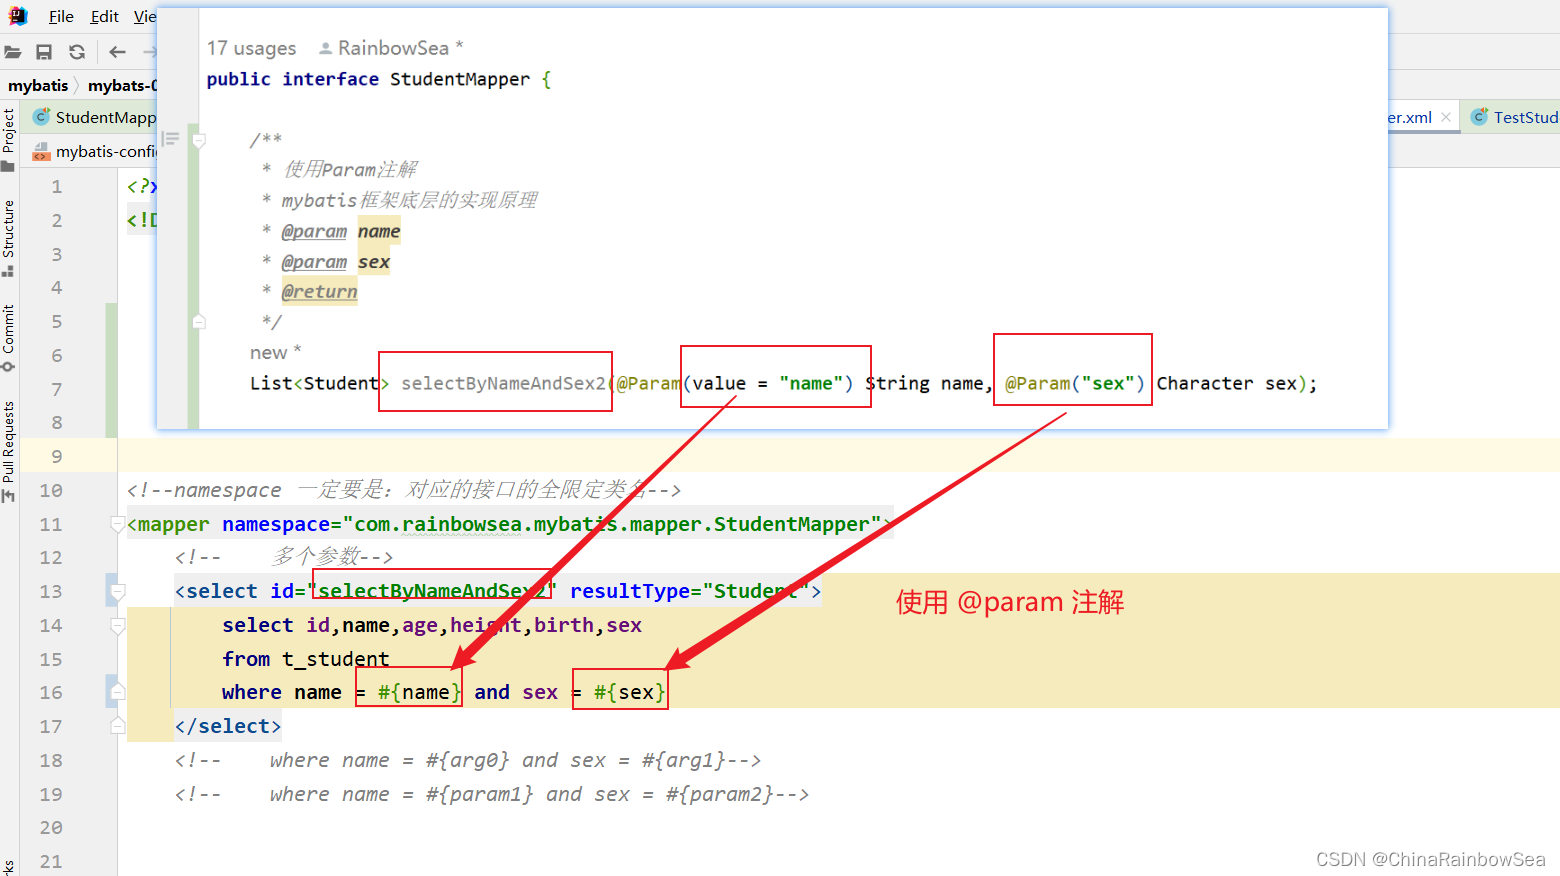Image resolution: width=1560 pixels, height=876 pixels.
Task: Click the class icon on StudentMapp tab
Action: (x=41, y=117)
